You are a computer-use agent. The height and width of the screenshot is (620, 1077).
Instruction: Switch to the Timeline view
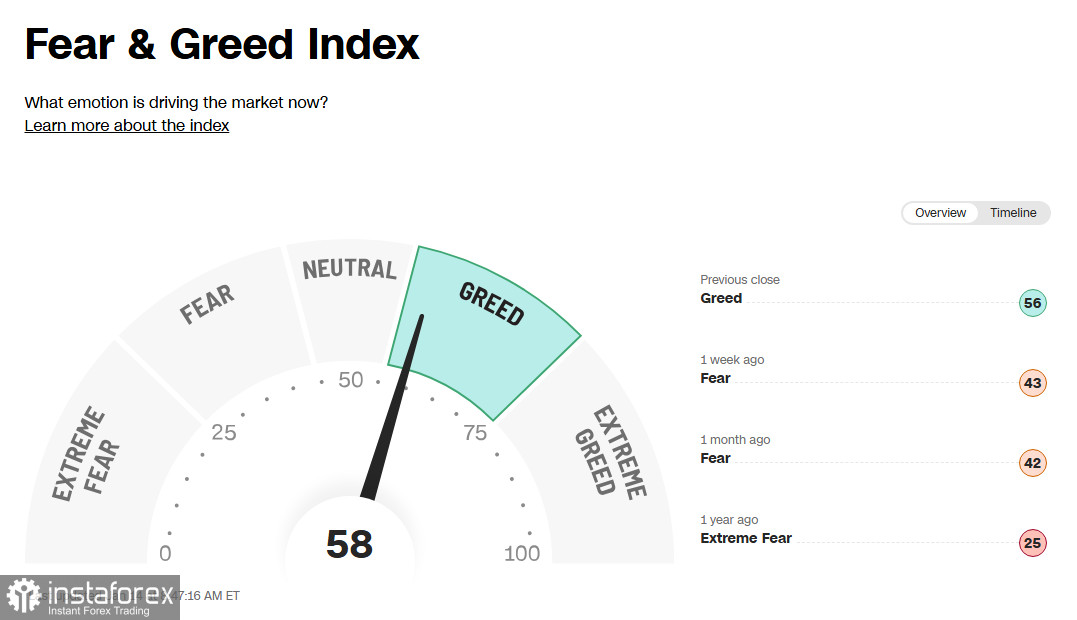click(1013, 213)
